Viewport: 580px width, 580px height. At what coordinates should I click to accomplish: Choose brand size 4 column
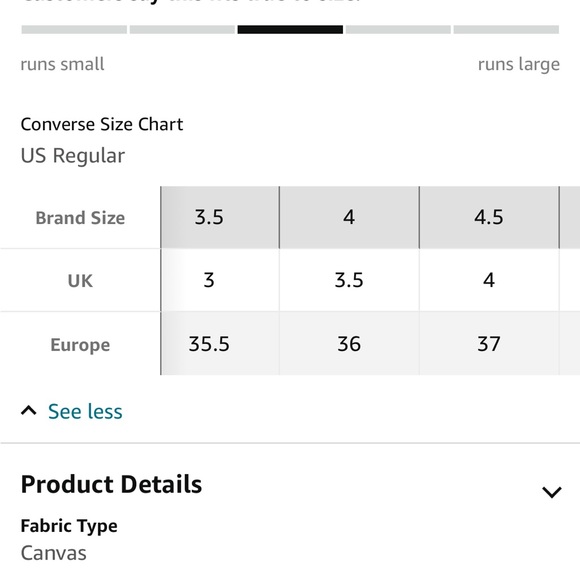point(349,217)
